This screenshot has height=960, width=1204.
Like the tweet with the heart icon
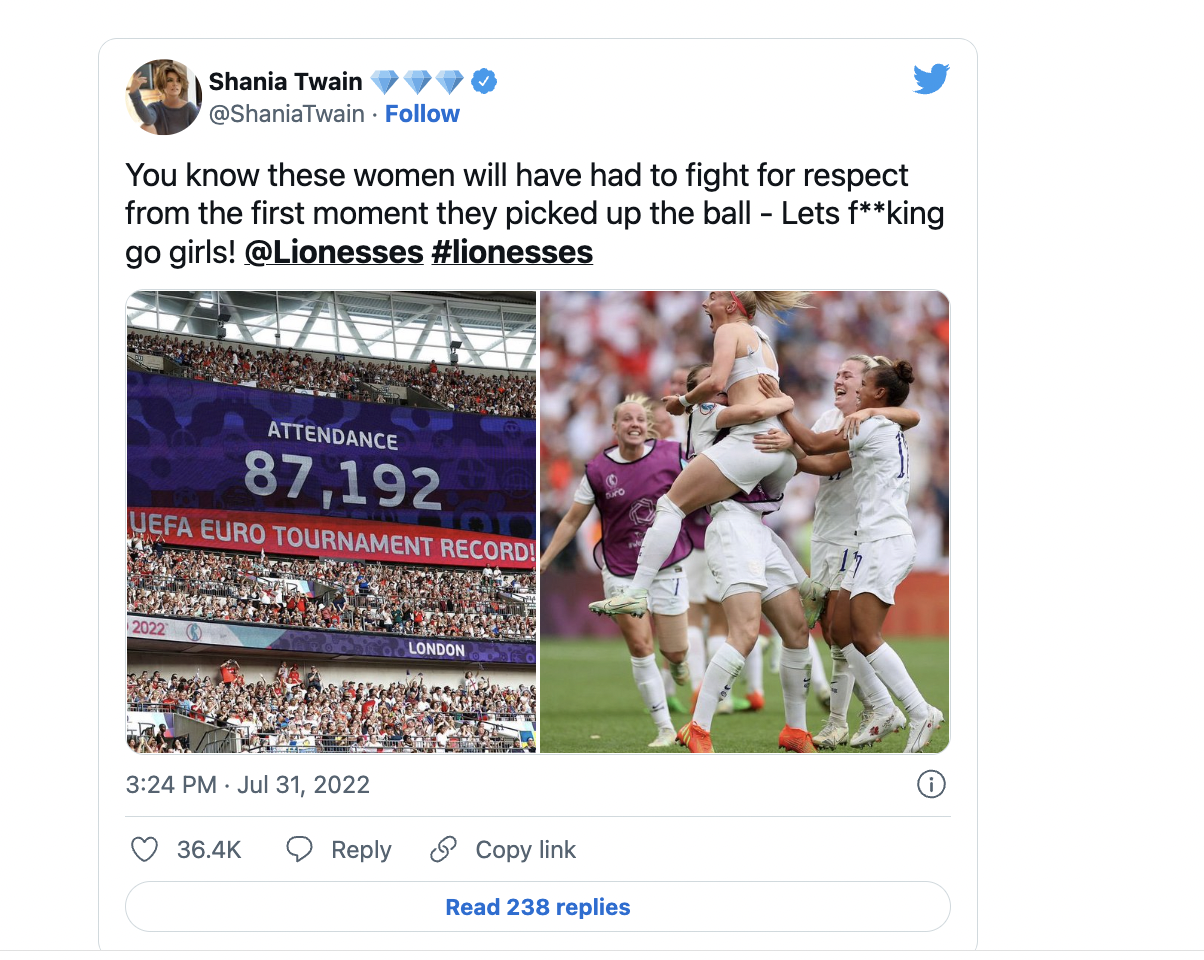point(145,850)
